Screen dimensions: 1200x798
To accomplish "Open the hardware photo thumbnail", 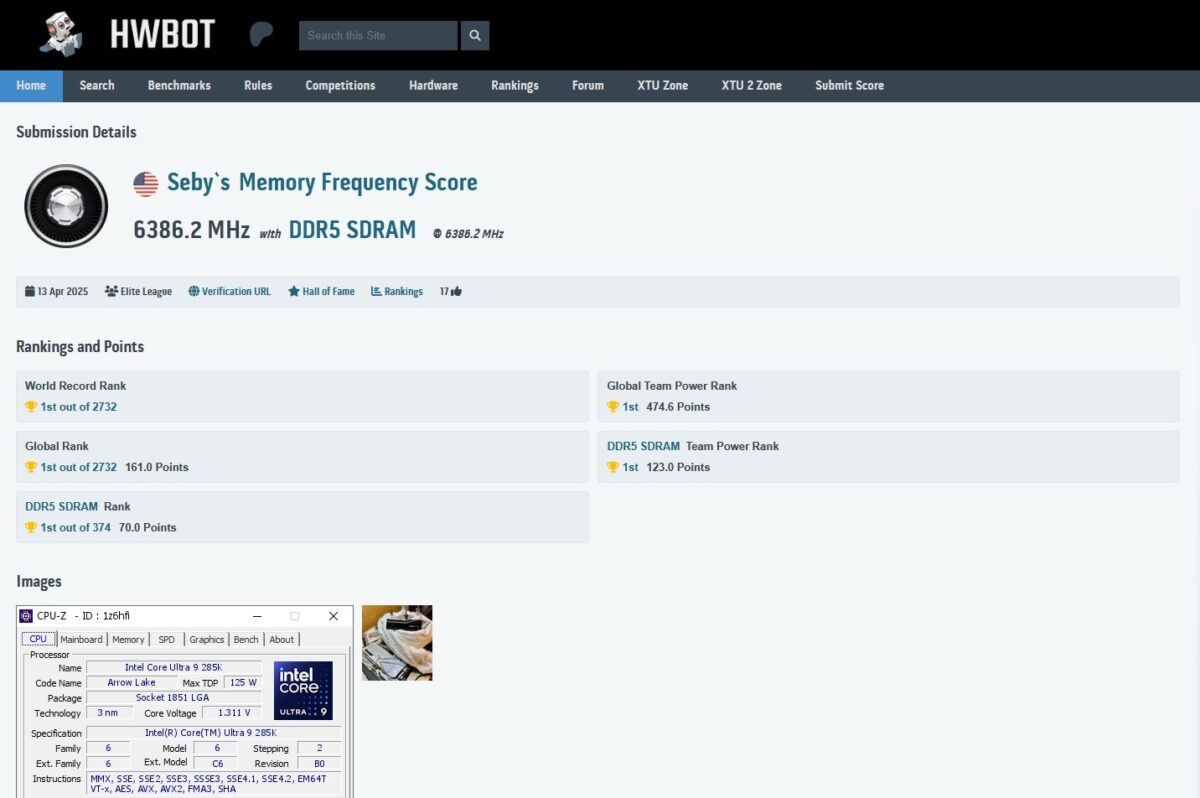I will coord(397,643).
